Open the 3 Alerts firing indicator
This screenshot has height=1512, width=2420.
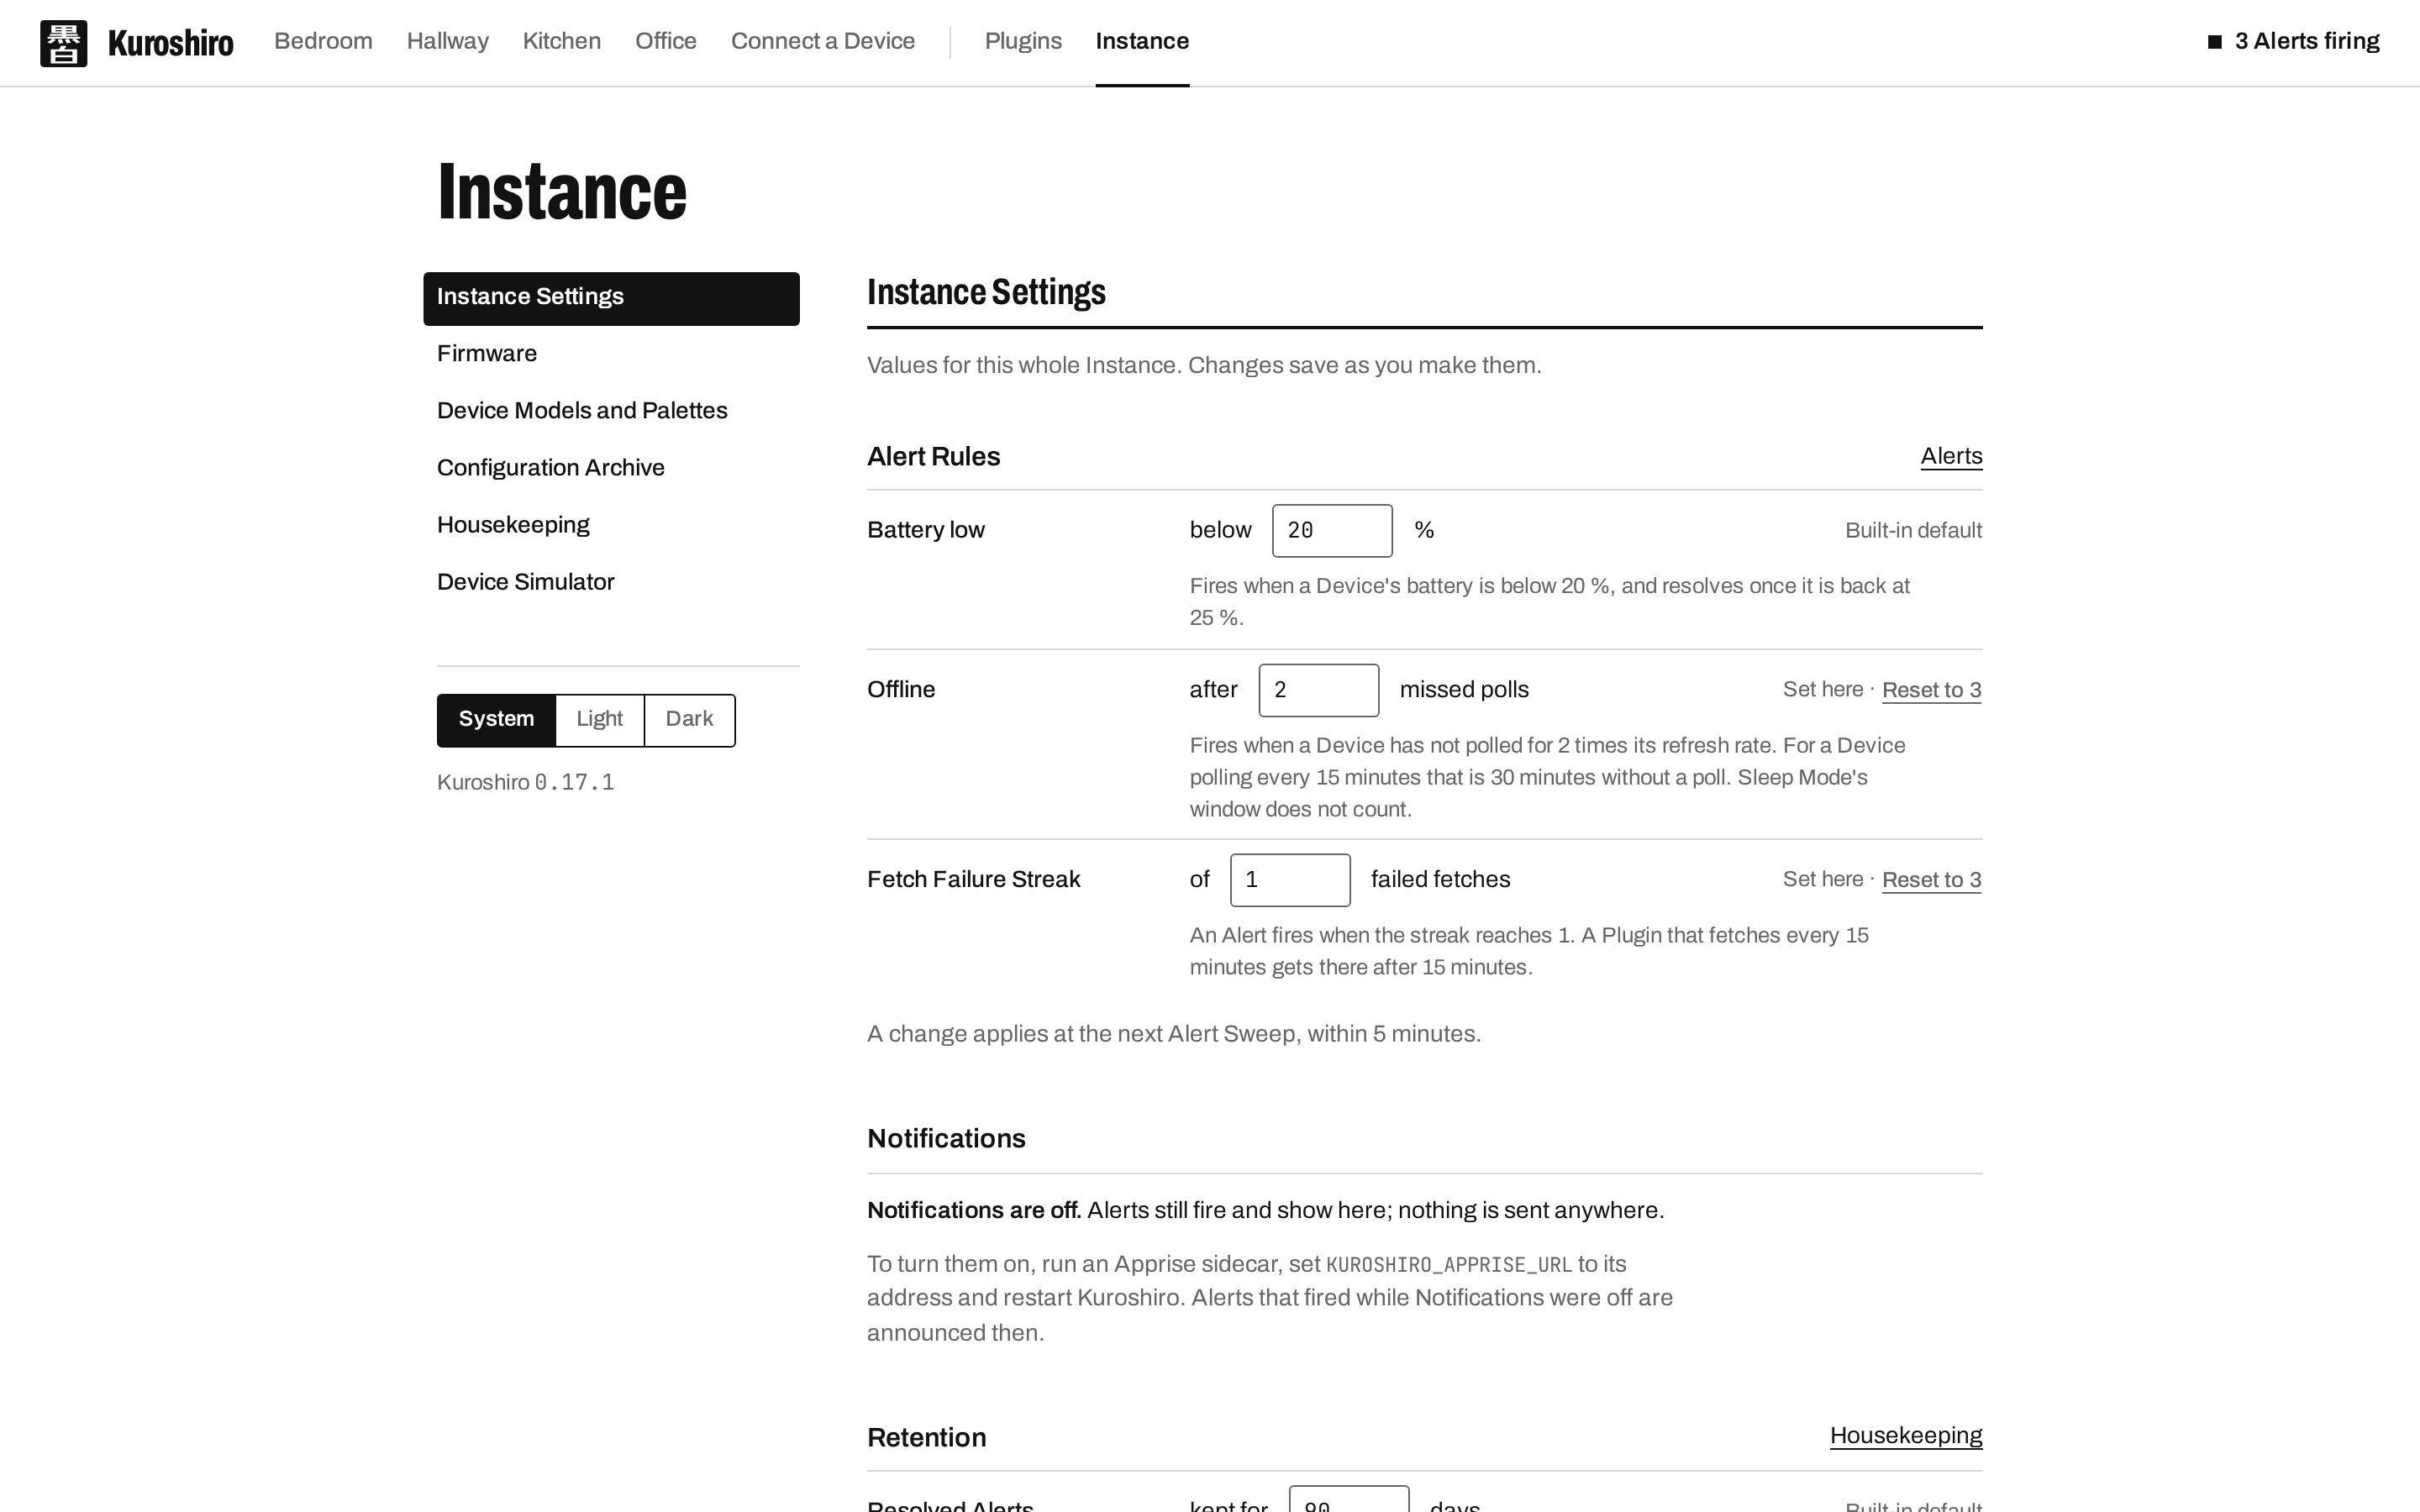(2293, 41)
